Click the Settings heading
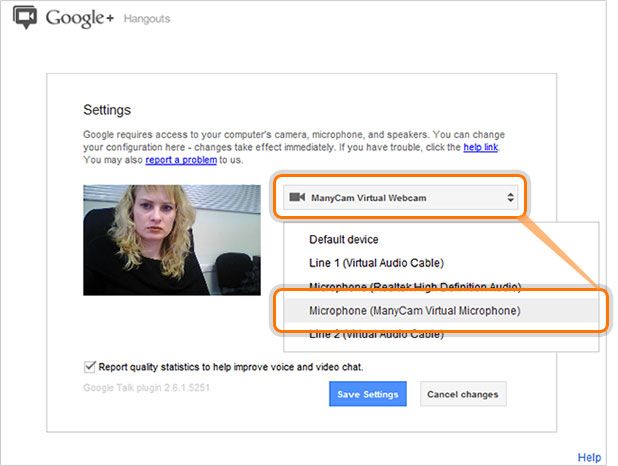The width and height of the screenshot is (618, 466). 107,110
